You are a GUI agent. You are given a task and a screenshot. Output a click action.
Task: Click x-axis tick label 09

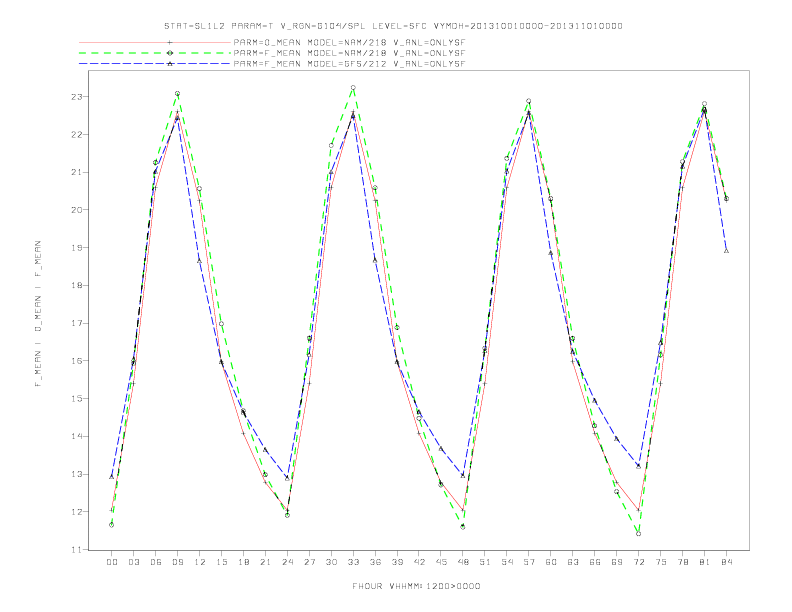pos(177,562)
